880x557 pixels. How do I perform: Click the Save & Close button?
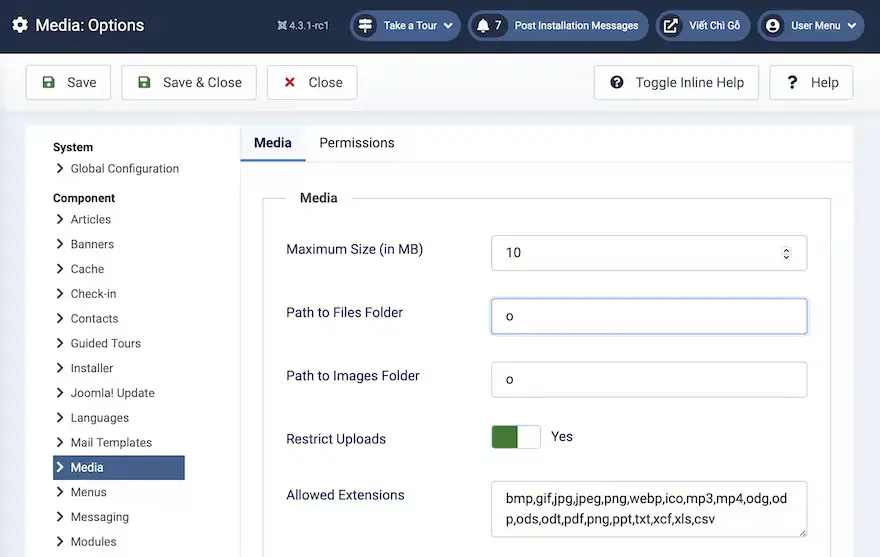tap(189, 83)
